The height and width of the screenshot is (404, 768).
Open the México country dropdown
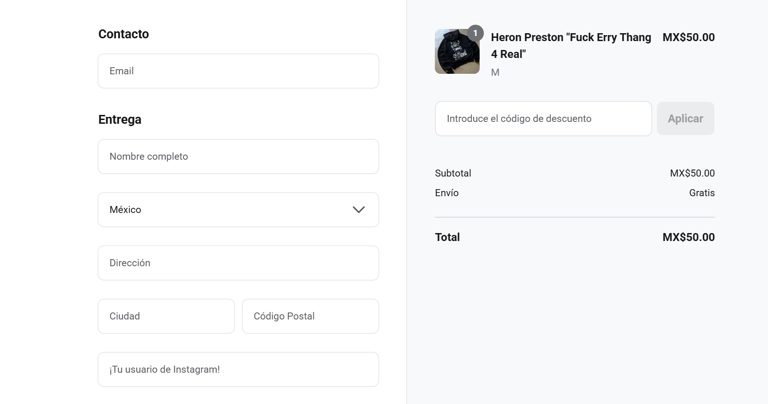(x=237, y=210)
